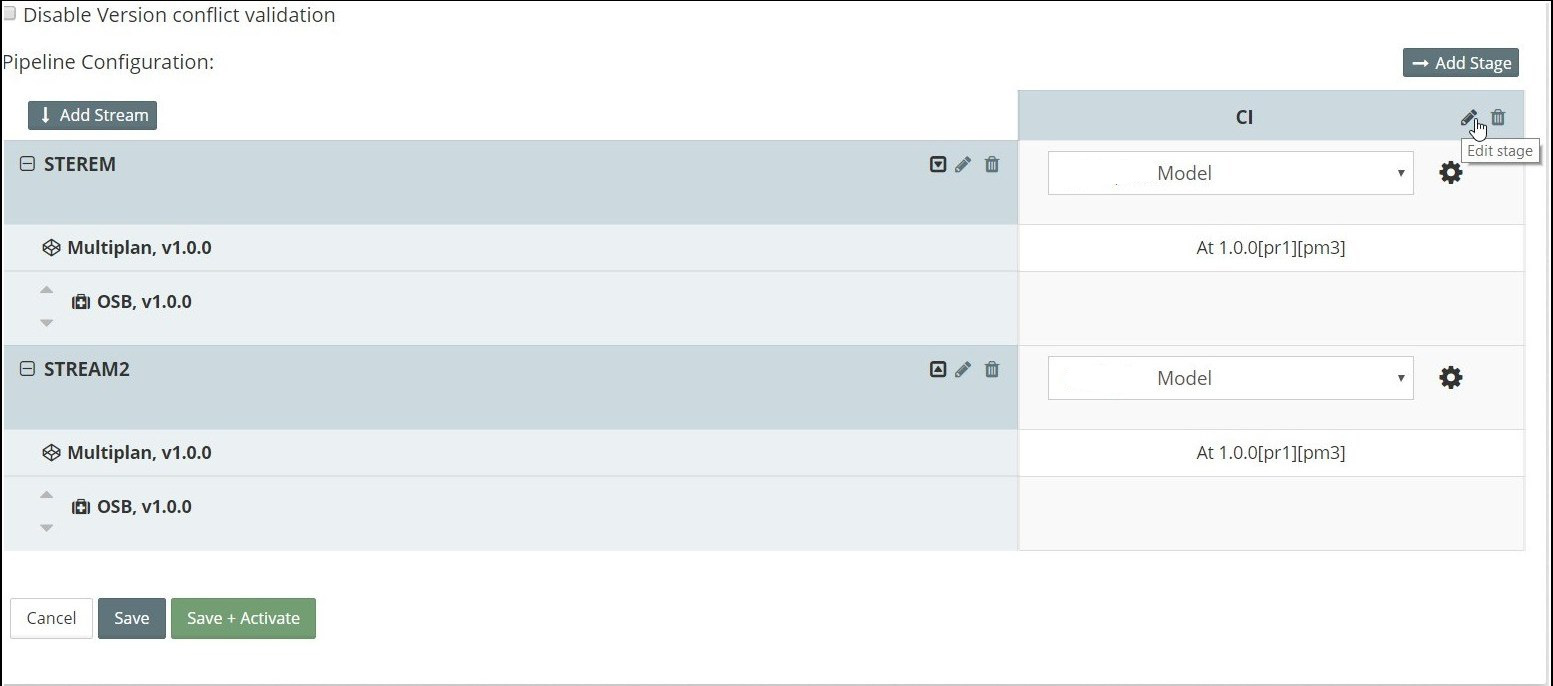Click the edit pencil icon for CI stage
This screenshot has width=1553, height=686.
(x=1468, y=118)
